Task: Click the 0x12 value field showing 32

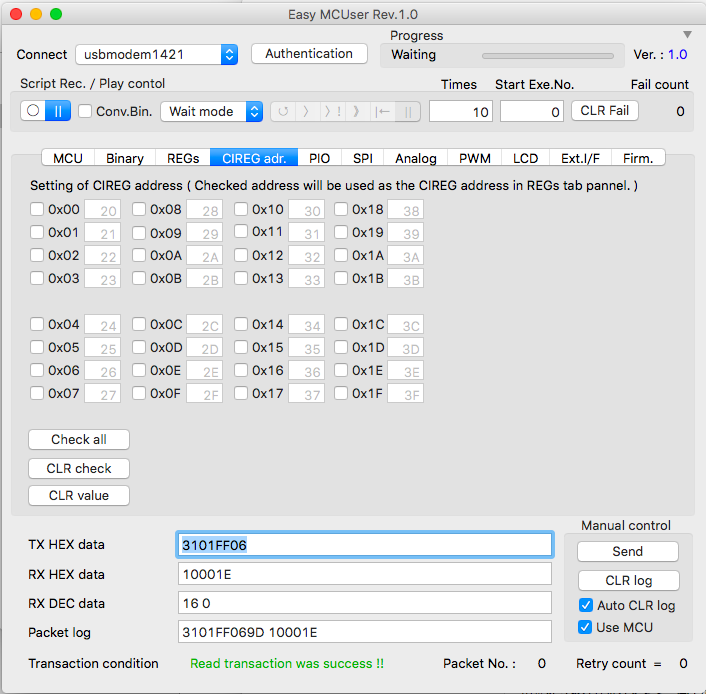Action: (307, 255)
